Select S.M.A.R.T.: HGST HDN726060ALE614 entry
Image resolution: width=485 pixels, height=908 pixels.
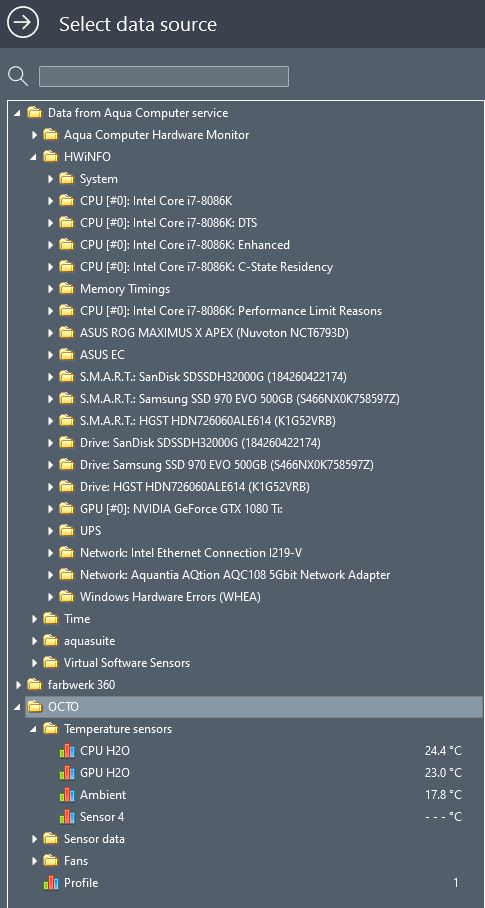click(x=208, y=421)
